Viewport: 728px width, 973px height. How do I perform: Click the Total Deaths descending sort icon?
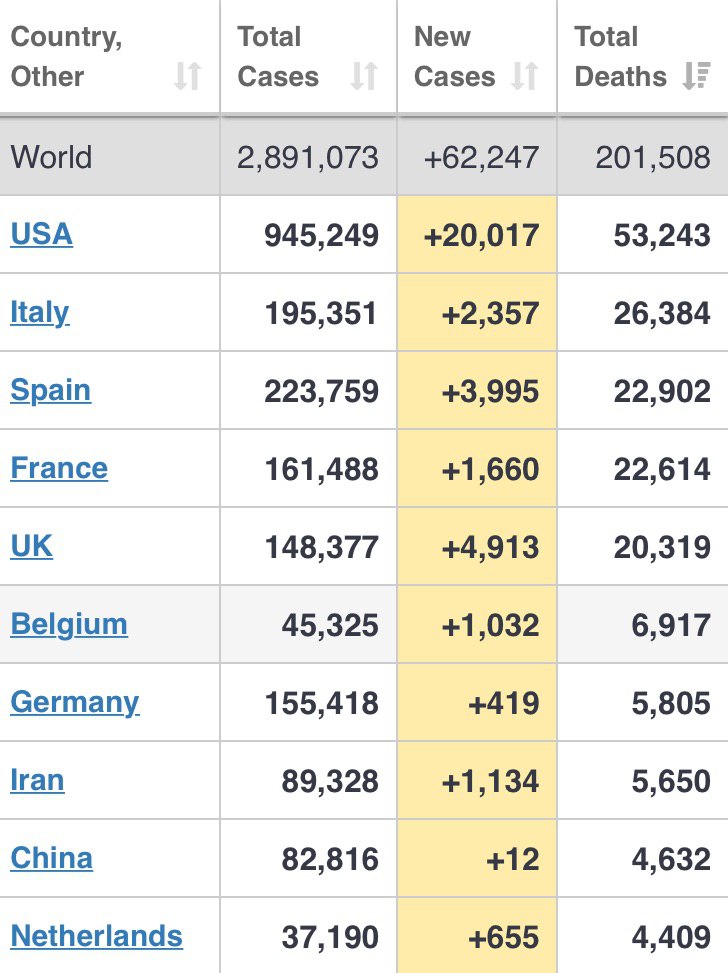point(696,76)
